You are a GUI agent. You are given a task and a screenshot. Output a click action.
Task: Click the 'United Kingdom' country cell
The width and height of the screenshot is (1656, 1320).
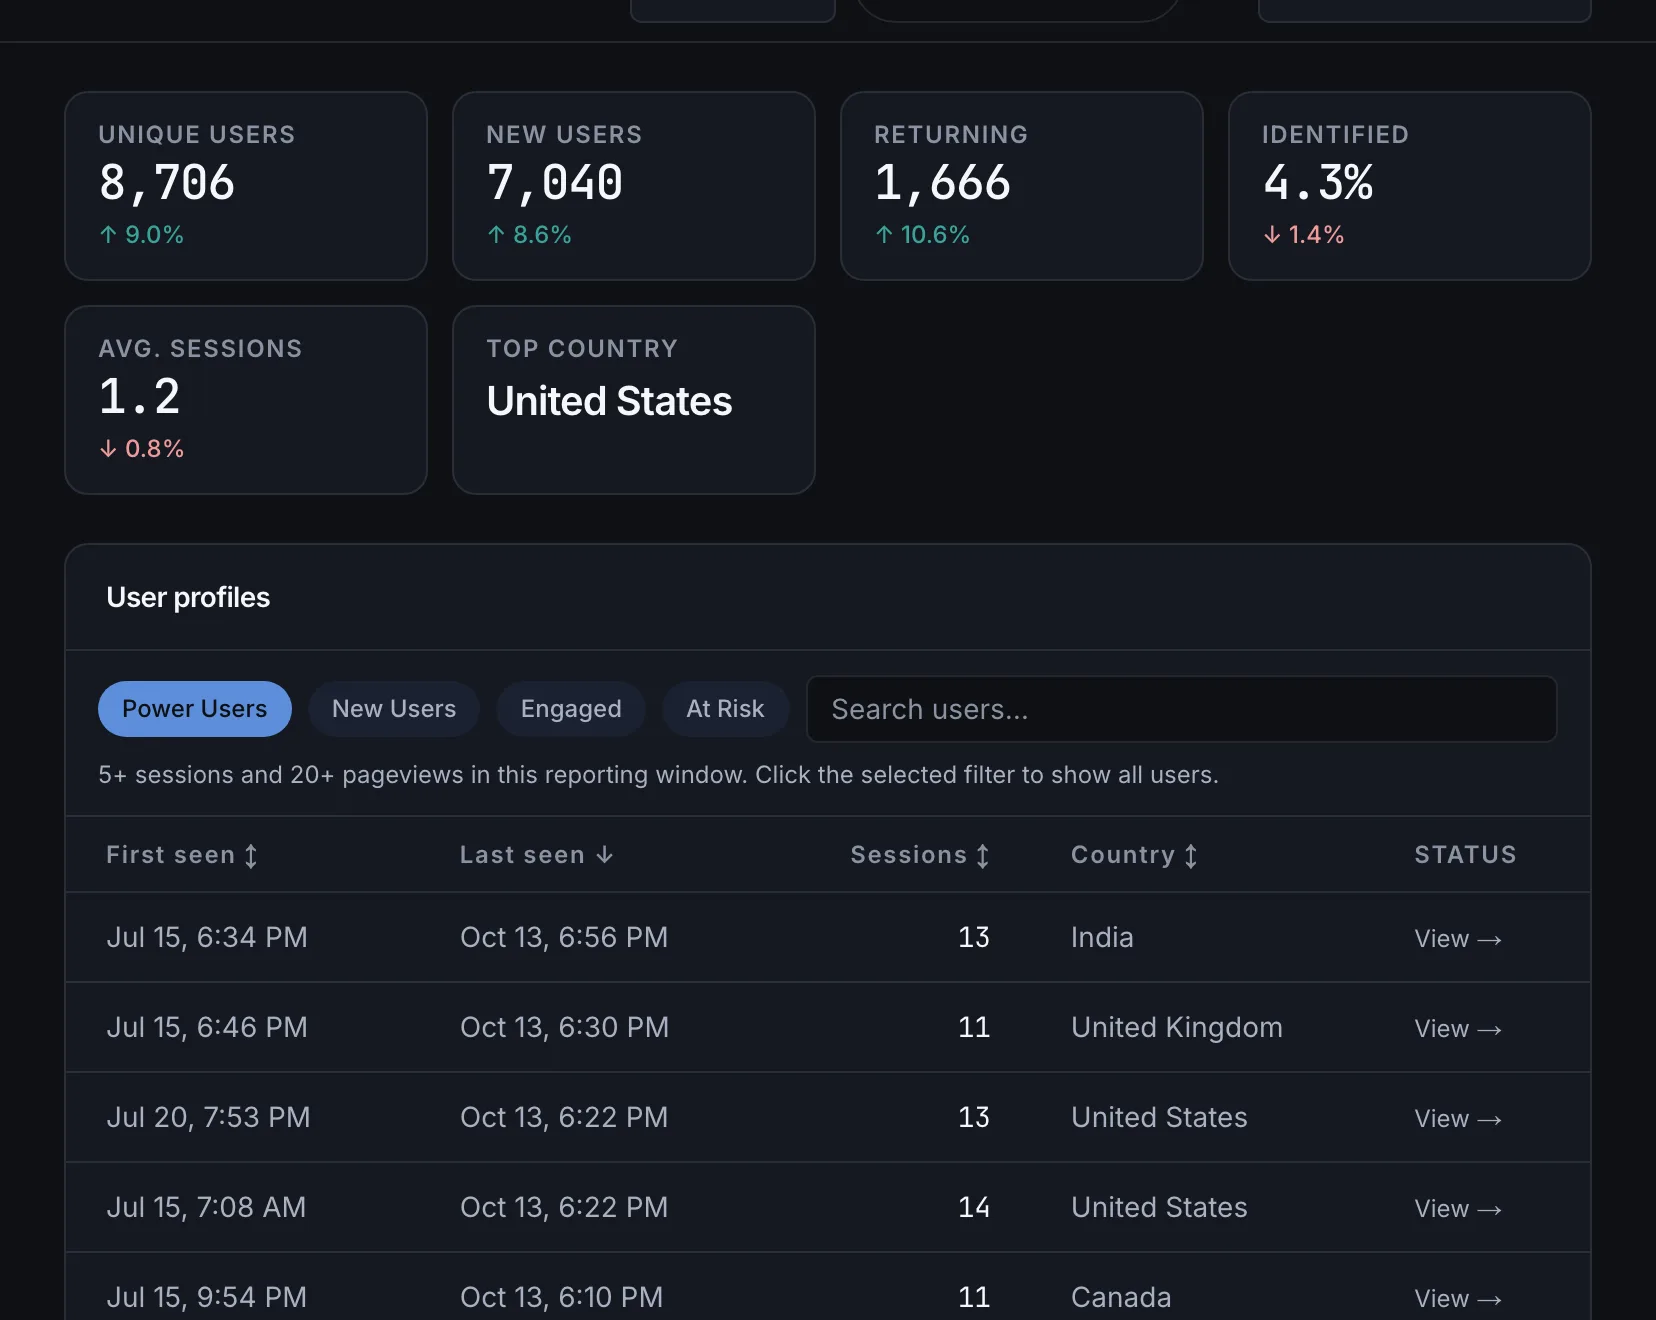[x=1177, y=1027]
